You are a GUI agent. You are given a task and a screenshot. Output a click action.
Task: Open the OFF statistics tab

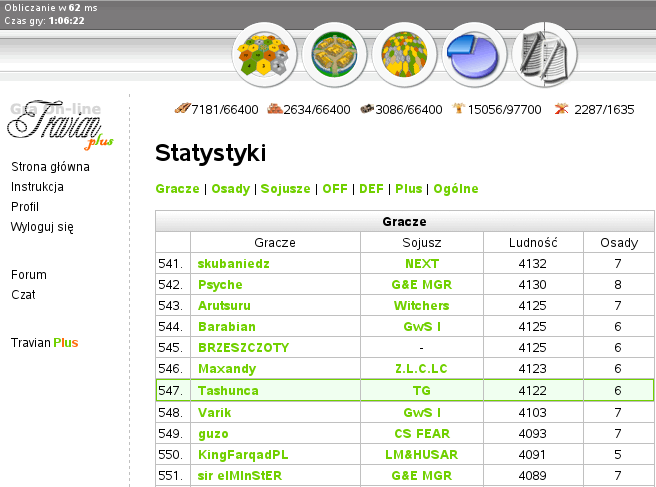335,189
